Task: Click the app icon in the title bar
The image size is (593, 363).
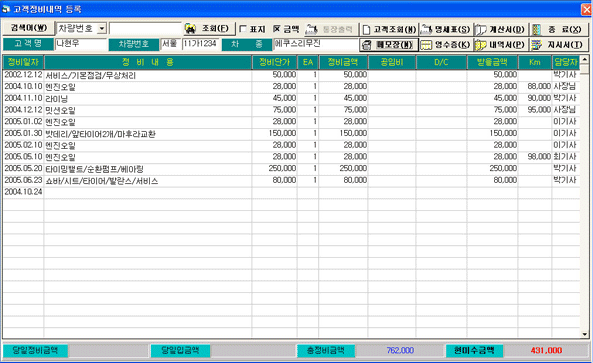Action: tap(6, 9)
